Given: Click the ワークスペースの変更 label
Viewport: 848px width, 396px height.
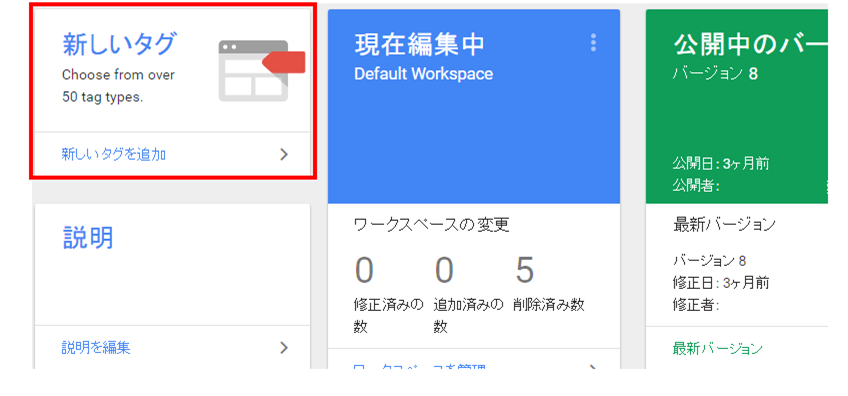Looking at the screenshot, I should [432, 225].
